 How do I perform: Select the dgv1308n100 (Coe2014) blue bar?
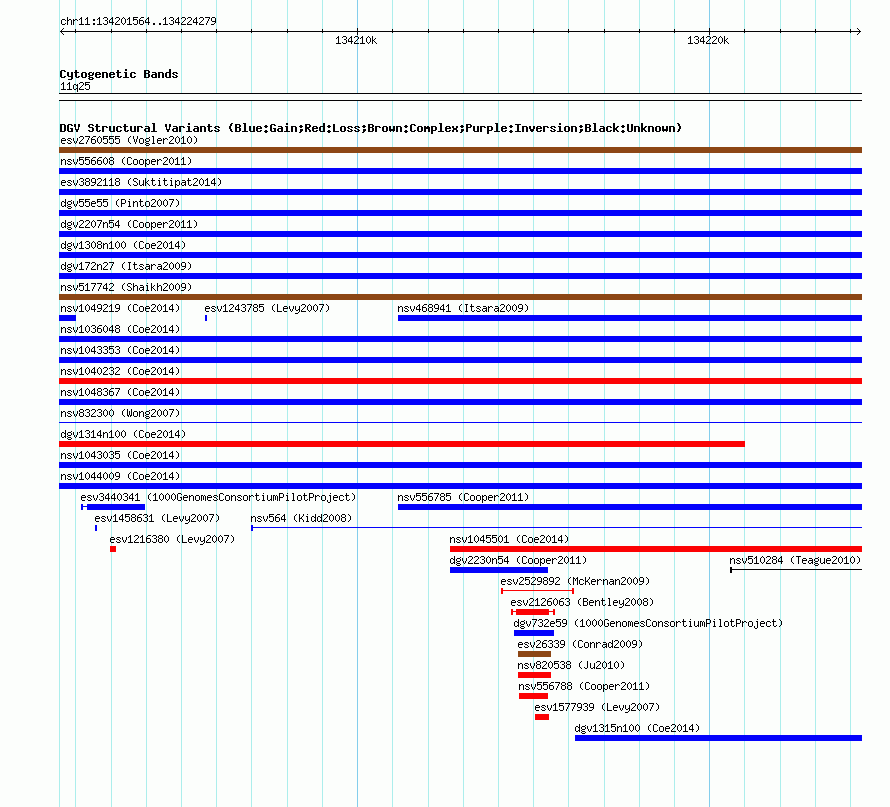pos(460,255)
